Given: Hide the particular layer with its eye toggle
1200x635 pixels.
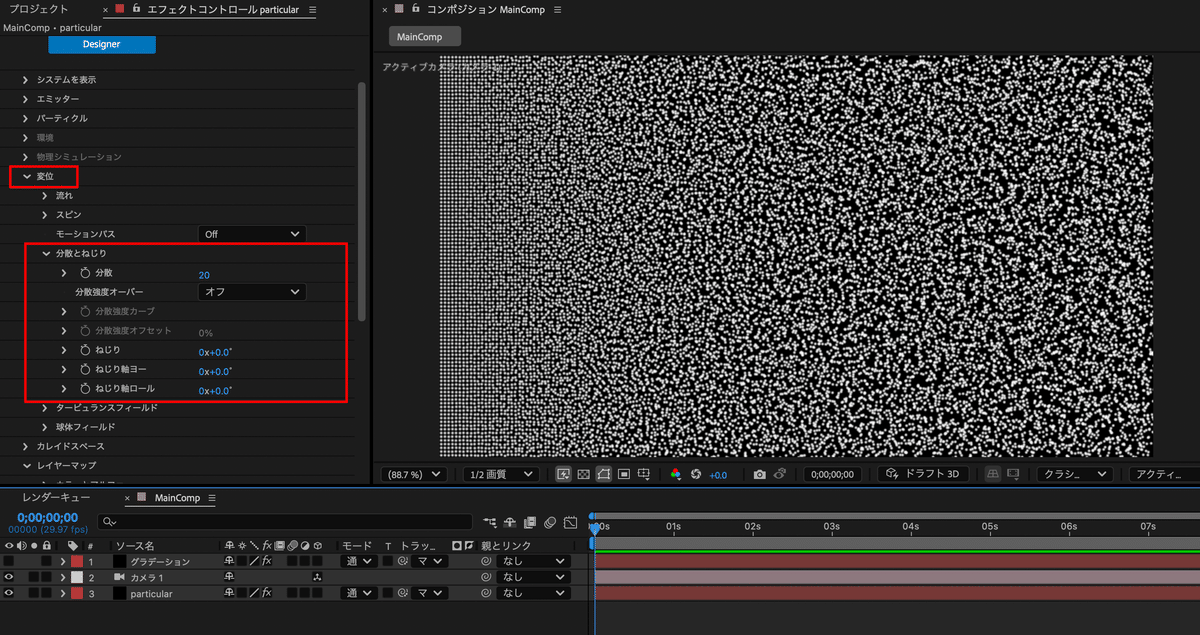Looking at the screenshot, I should coord(9,592).
